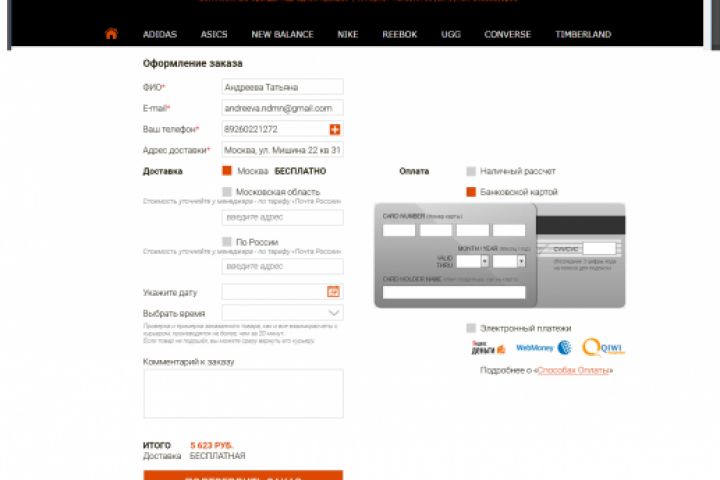The image size is (720, 480).
Task: Open the Выбрать время dropdown
Action: (x=282, y=313)
